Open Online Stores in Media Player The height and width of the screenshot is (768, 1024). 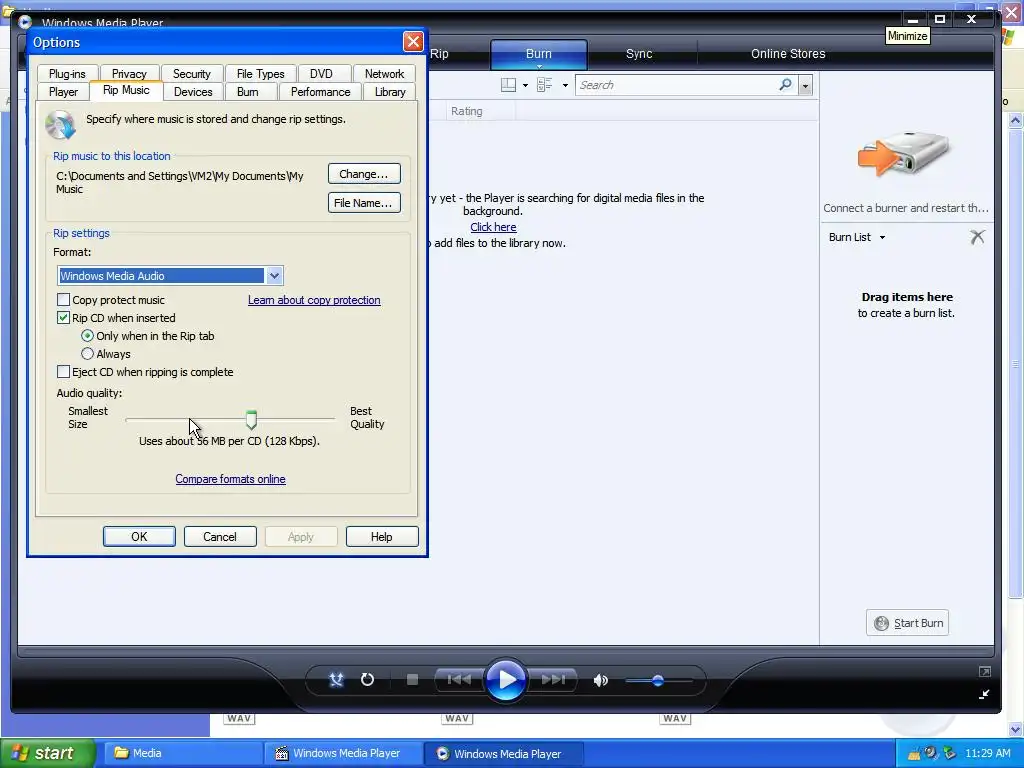click(x=788, y=54)
